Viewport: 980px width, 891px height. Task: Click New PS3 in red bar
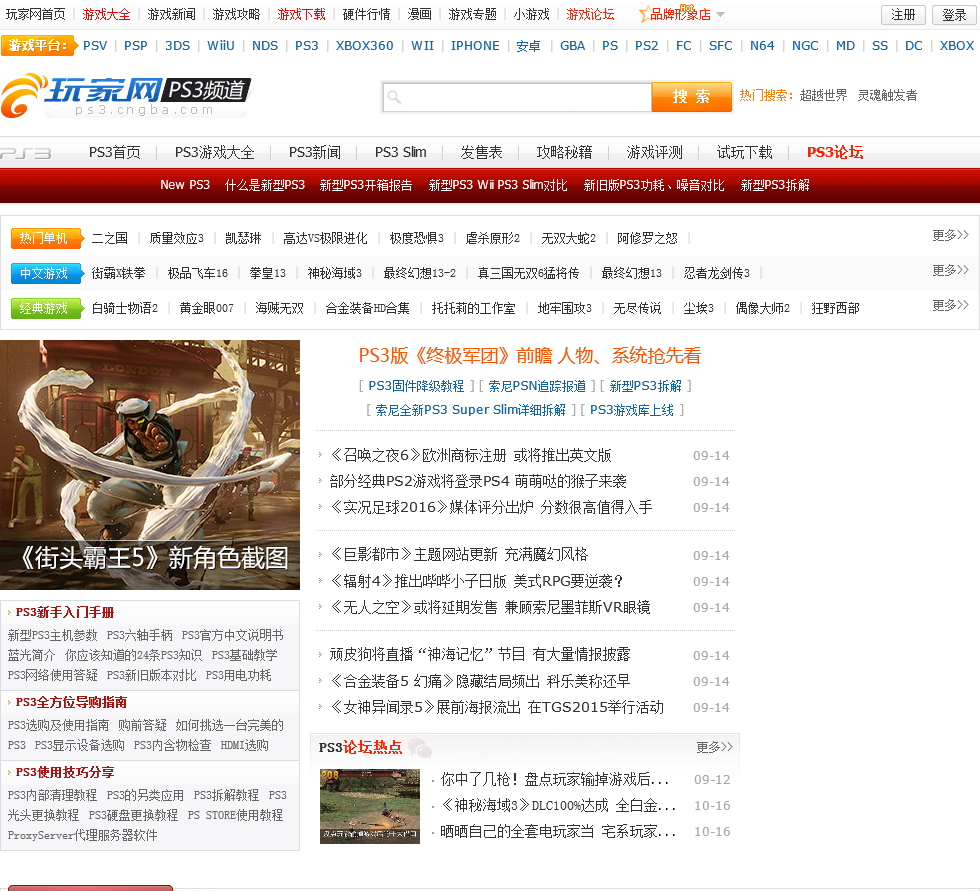pyautogui.click(x=185, y=185)
